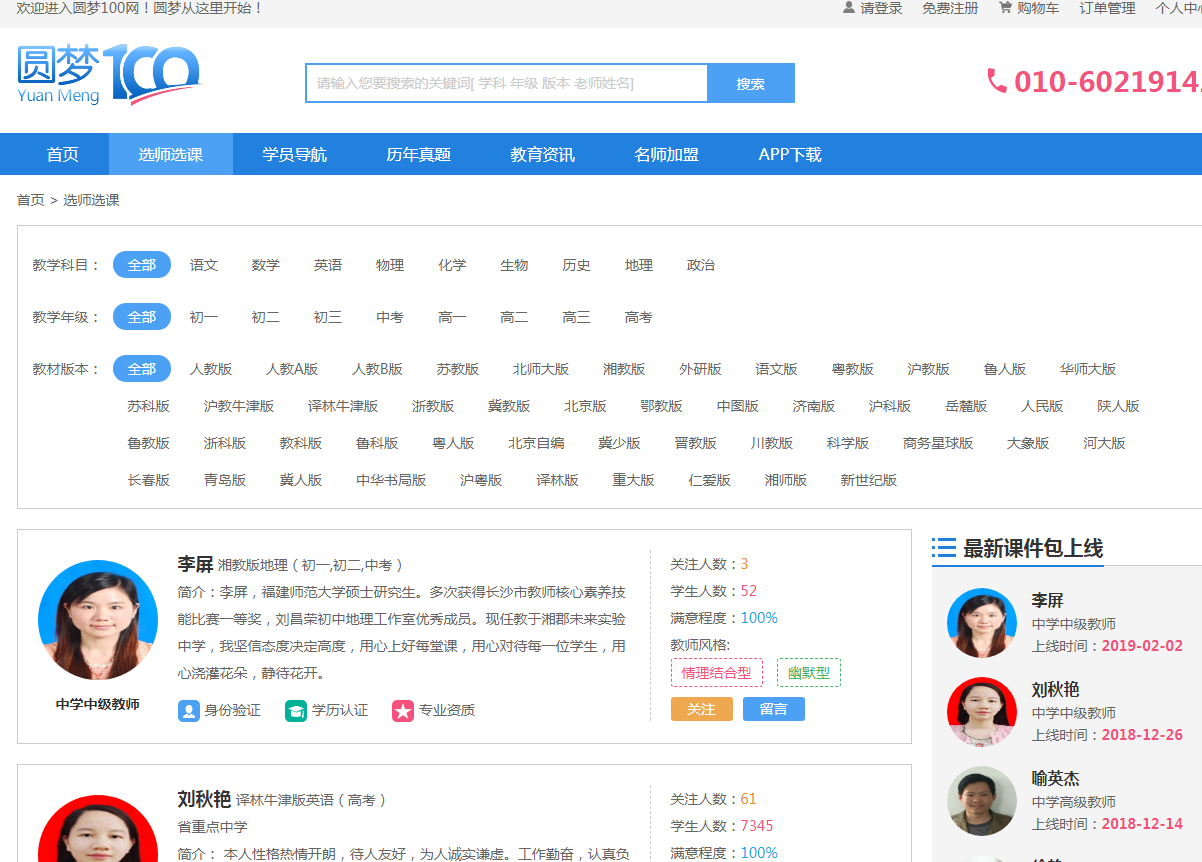Filter subject by 政治

pyautogui.click(x=701, y=265)
